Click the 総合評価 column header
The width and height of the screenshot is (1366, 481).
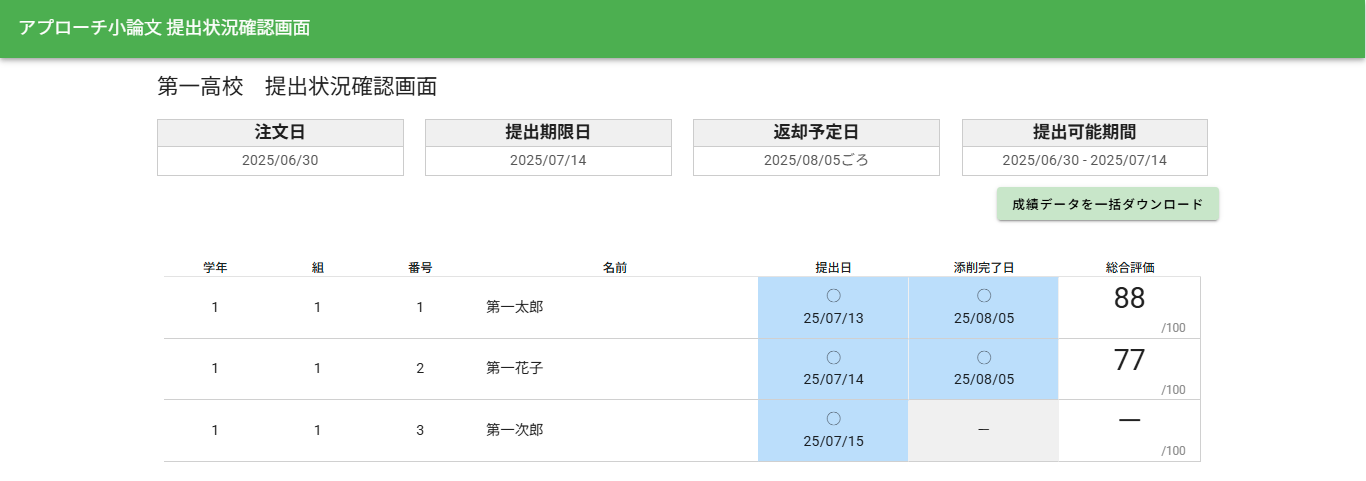click(x=1130, y=268)
